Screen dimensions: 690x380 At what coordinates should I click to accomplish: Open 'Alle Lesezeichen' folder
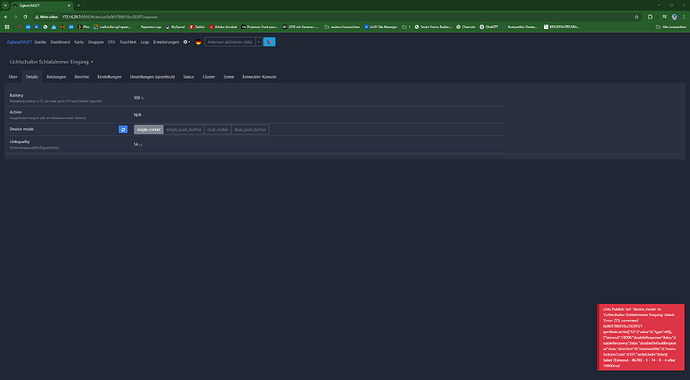671,27
